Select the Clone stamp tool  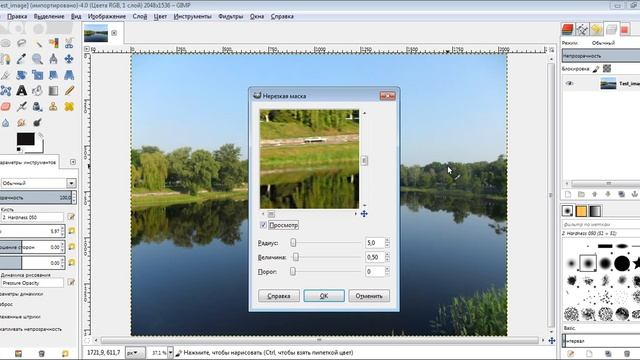tap(53, 107)
